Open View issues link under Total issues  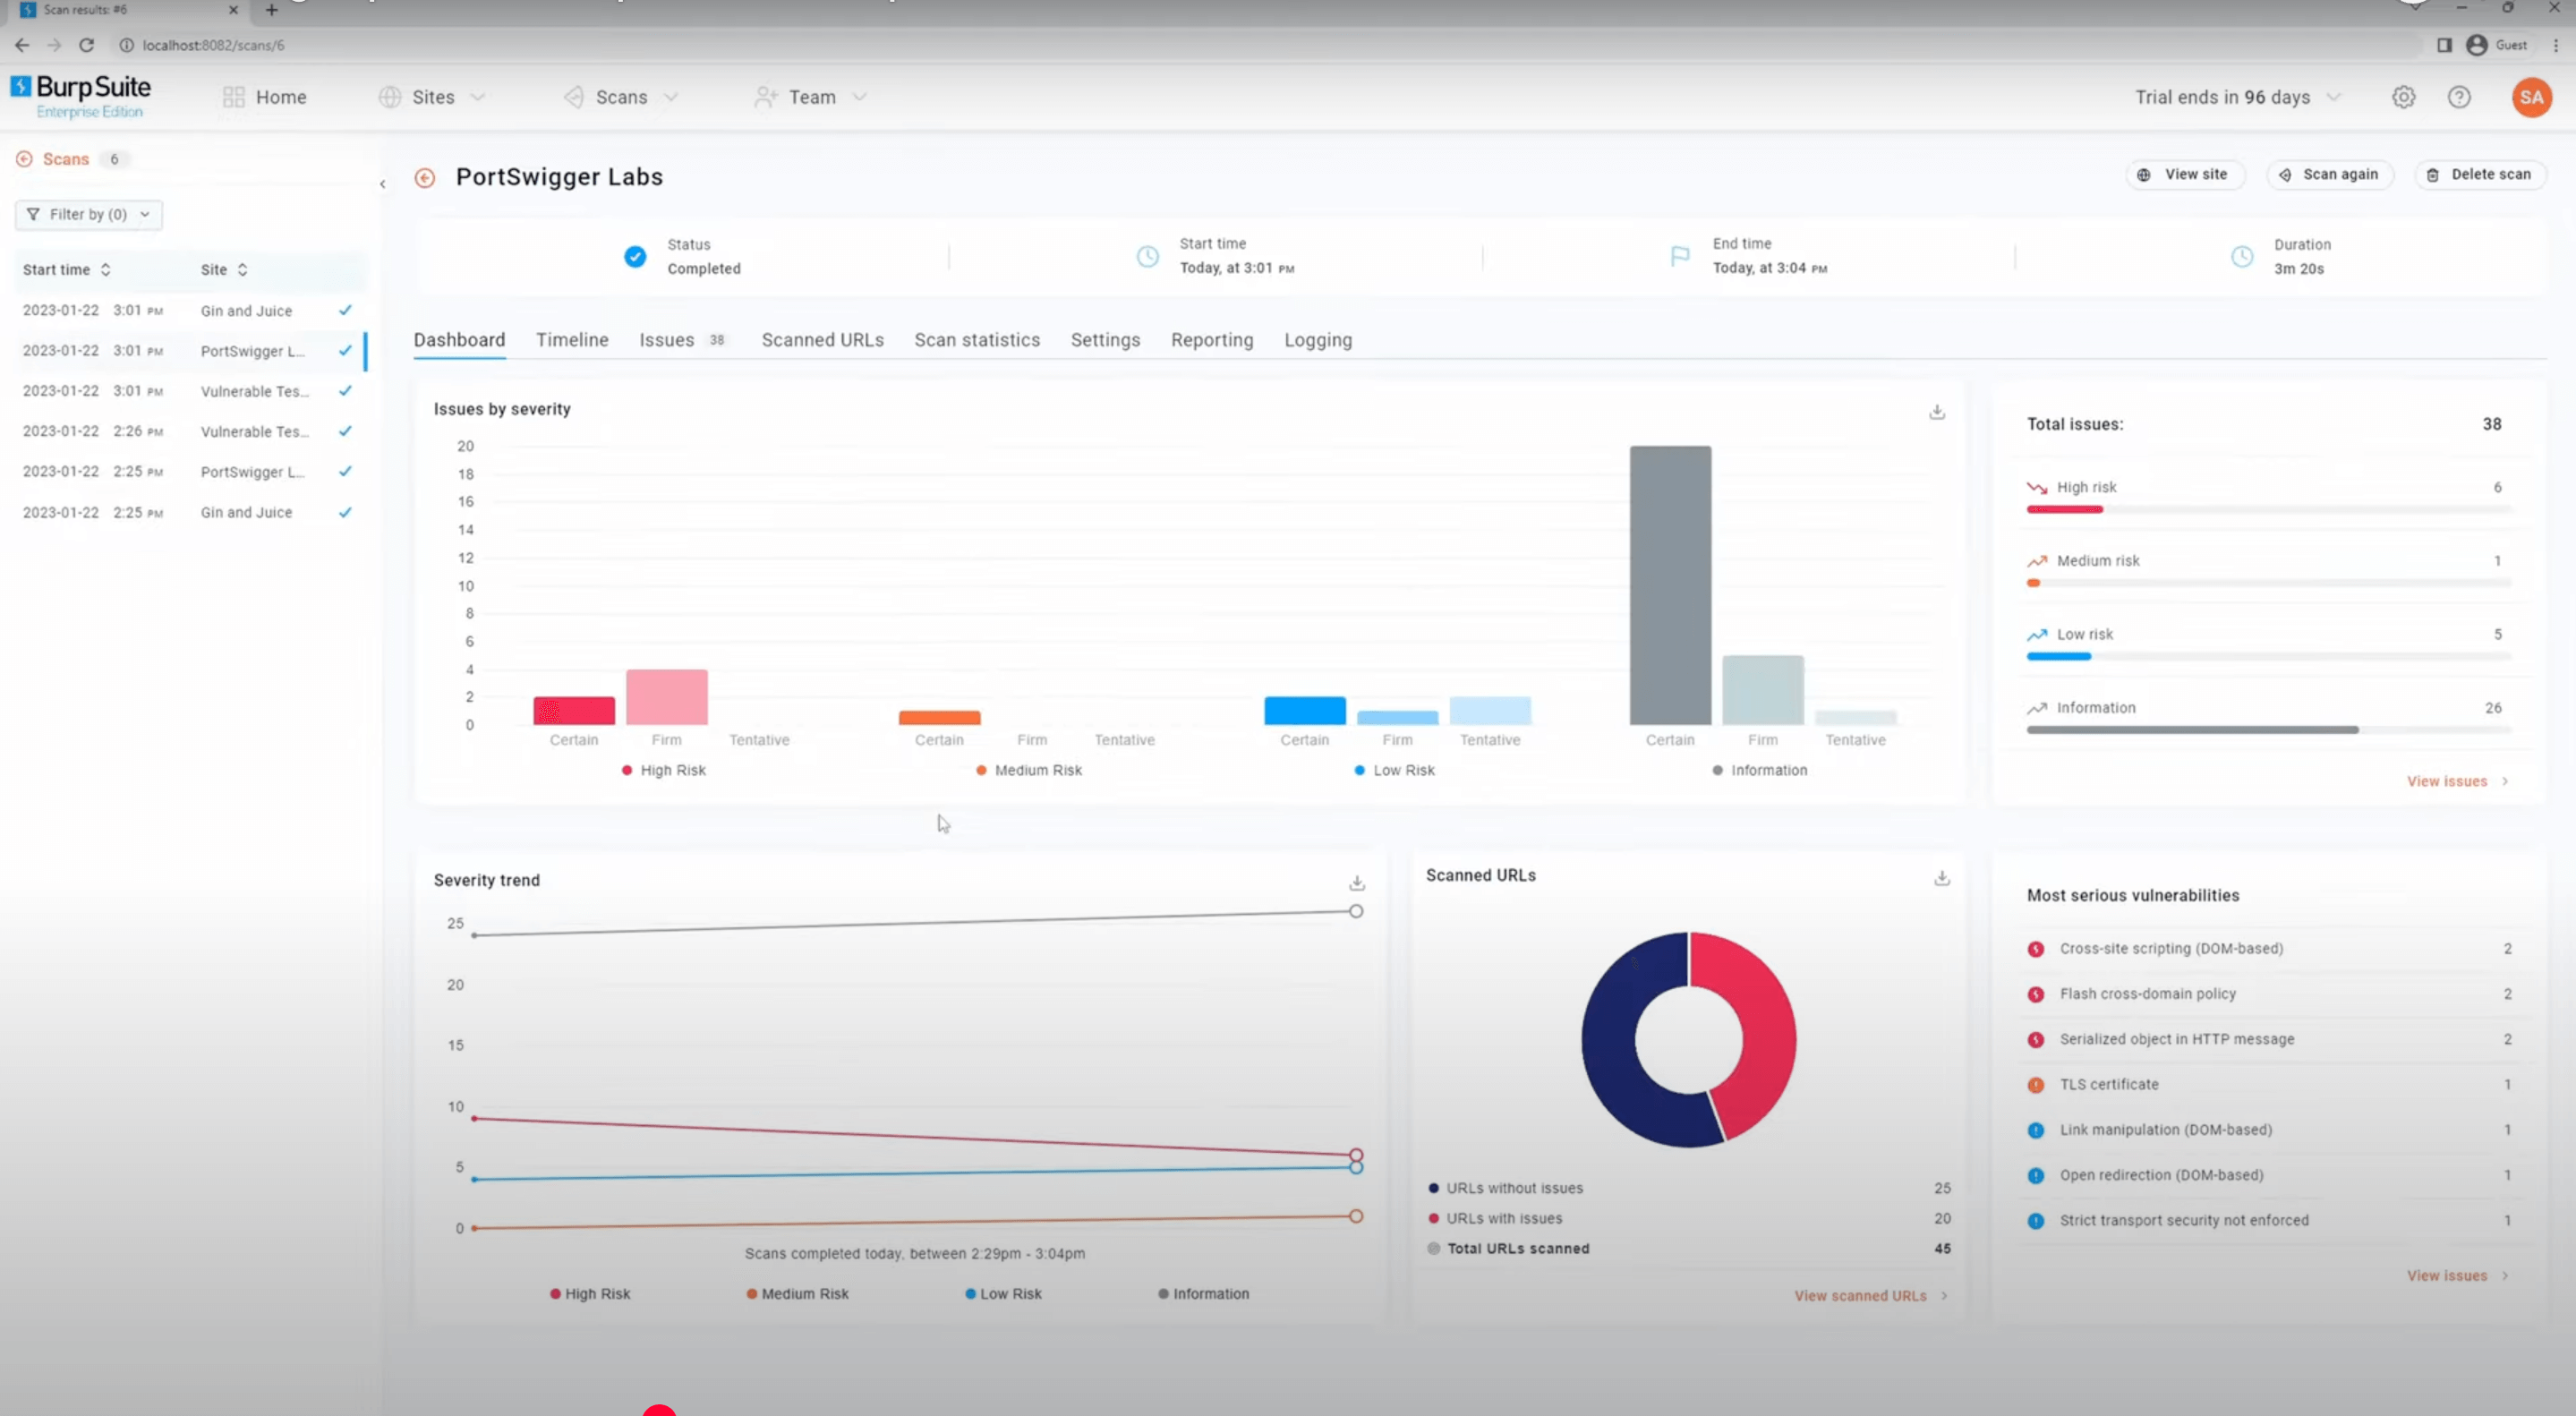pos(2457,782)
